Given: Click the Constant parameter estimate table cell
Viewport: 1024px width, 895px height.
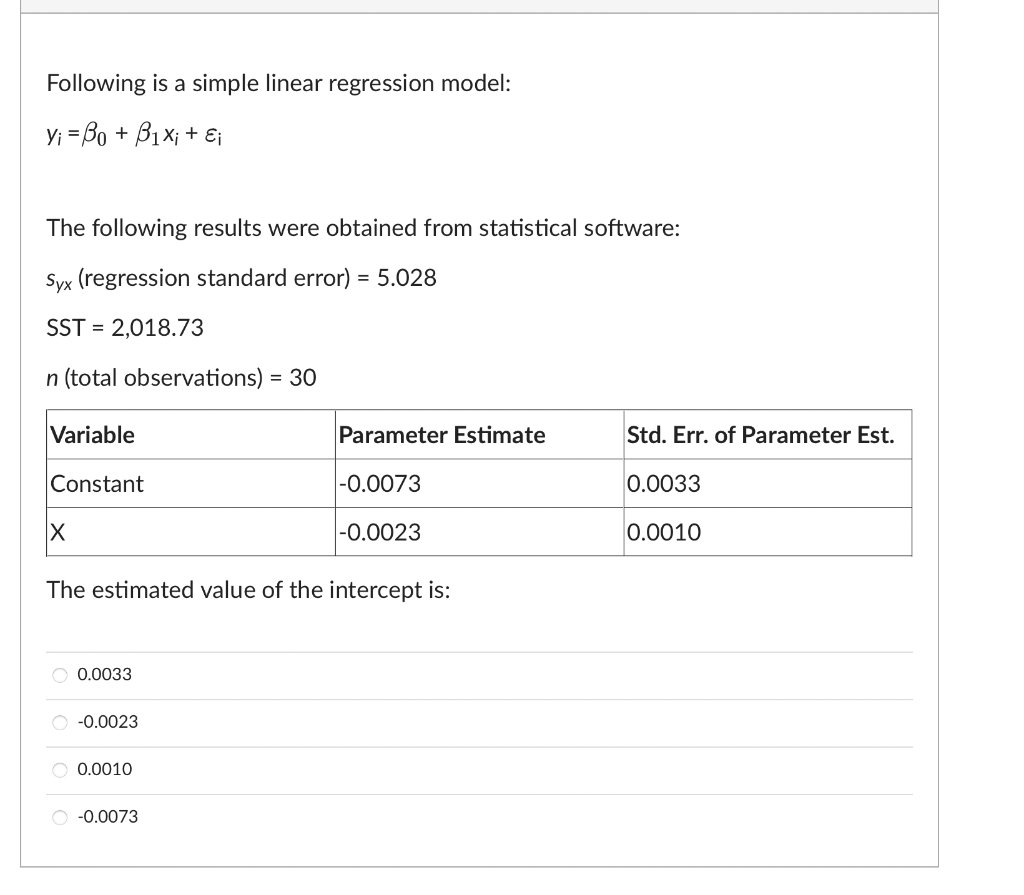Looking at the screenshot, I should [x=479, y=483].
